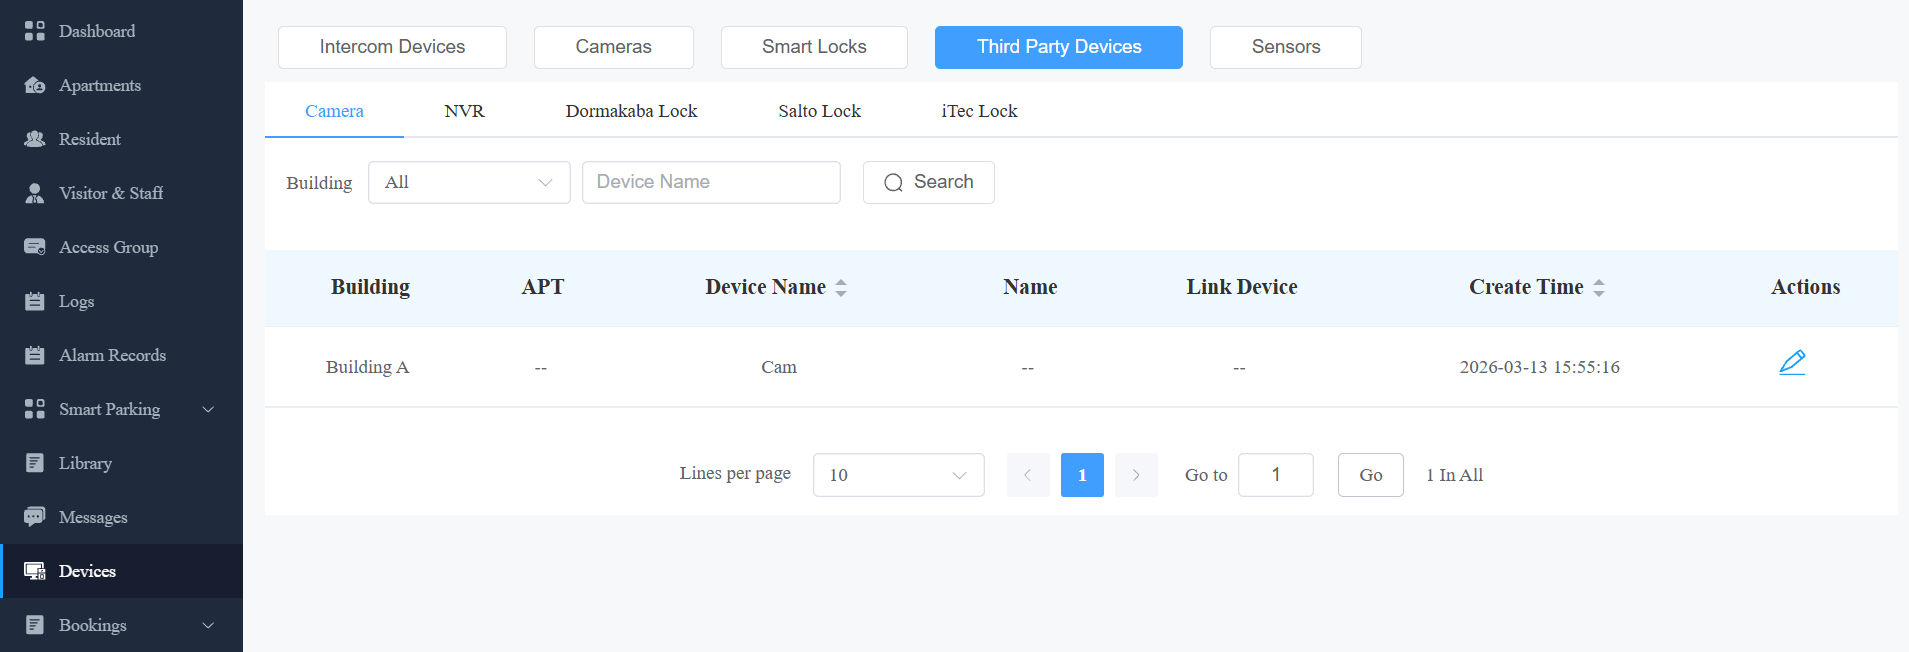Click the Search button
This screenshot has height=652, width=1909.
coord(929,182)
